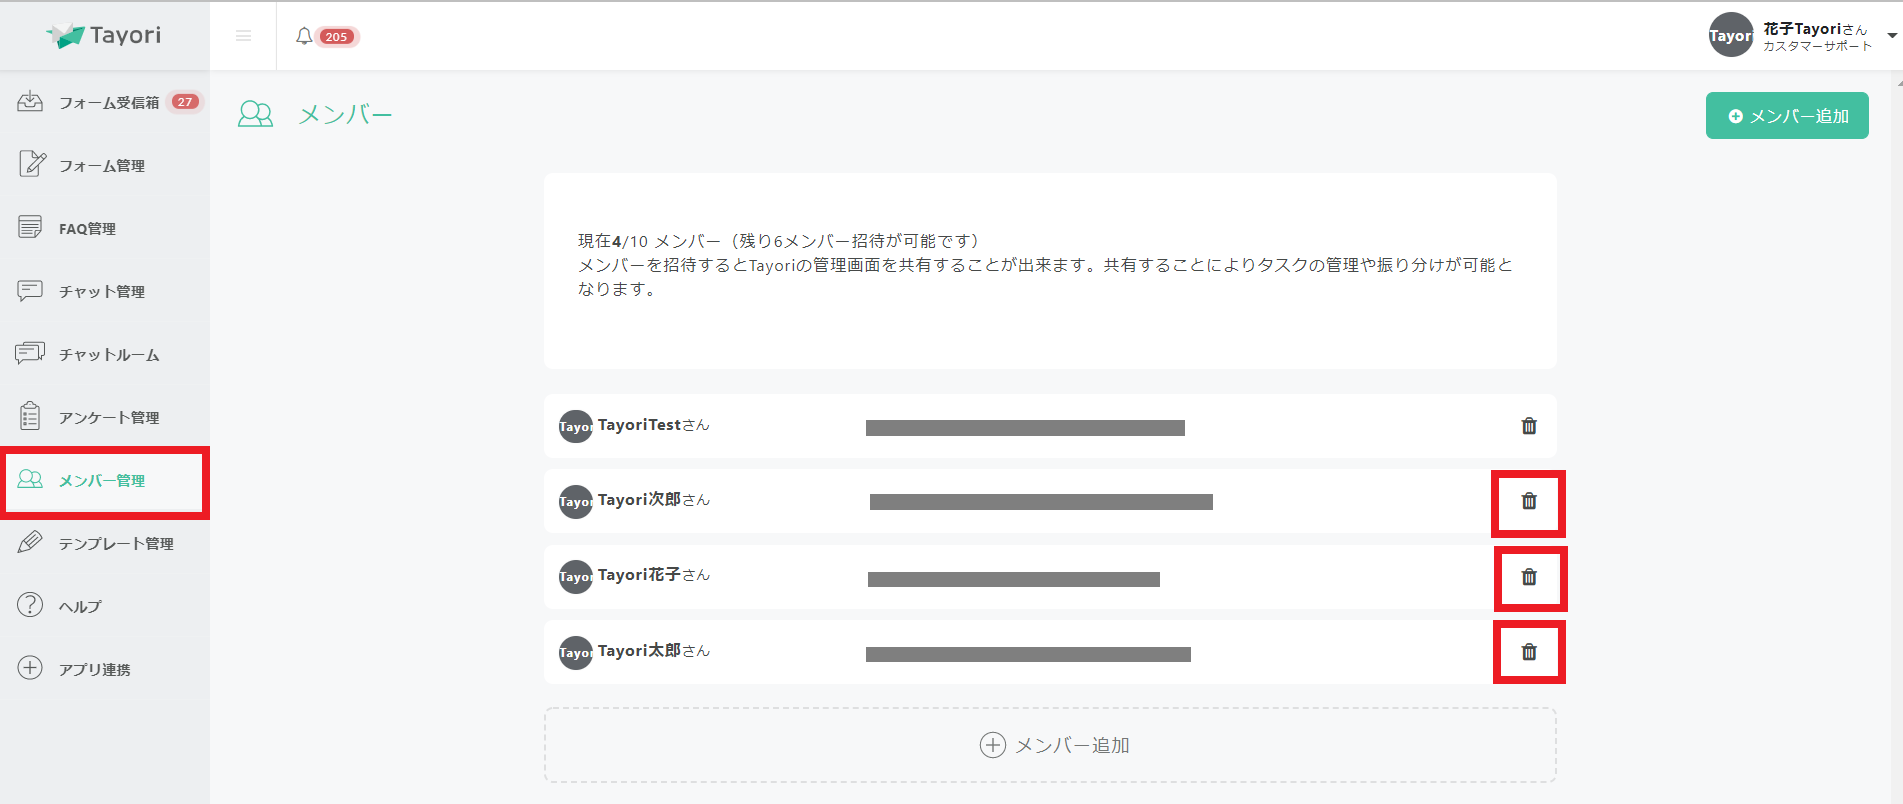The image size is (1903, 804).
Task: Click the dashed メンバー追加 box below the list
Action: pos(1050,745)
